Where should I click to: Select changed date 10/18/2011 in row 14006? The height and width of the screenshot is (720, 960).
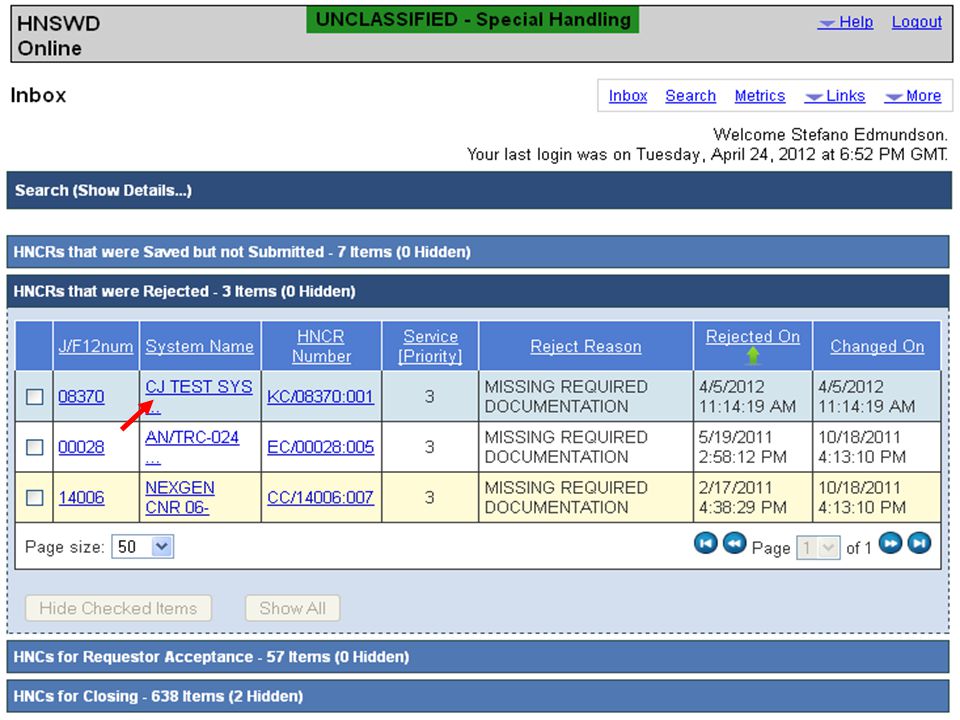coord(861,497)
